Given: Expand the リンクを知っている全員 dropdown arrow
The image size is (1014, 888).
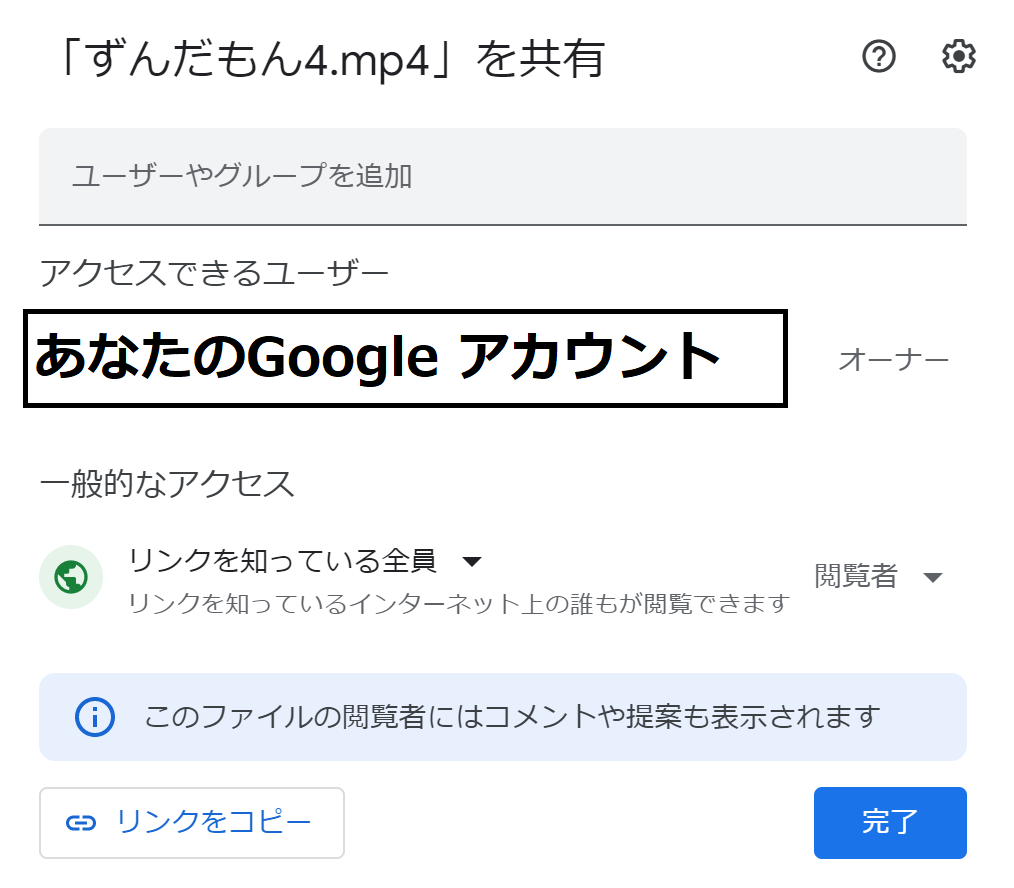Looking at the screenshot, I should point(473,562).
